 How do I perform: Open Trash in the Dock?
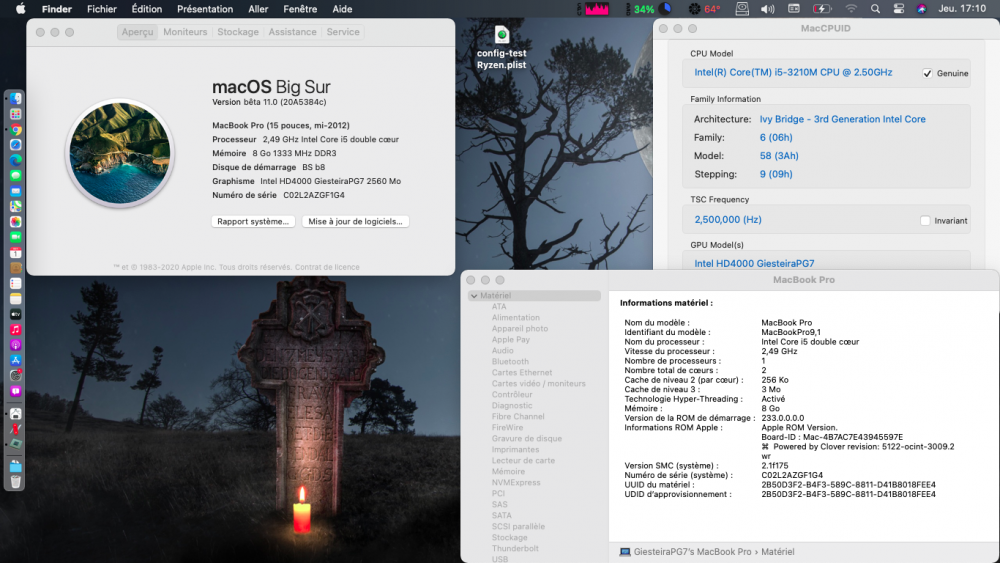tap(15, 481)
